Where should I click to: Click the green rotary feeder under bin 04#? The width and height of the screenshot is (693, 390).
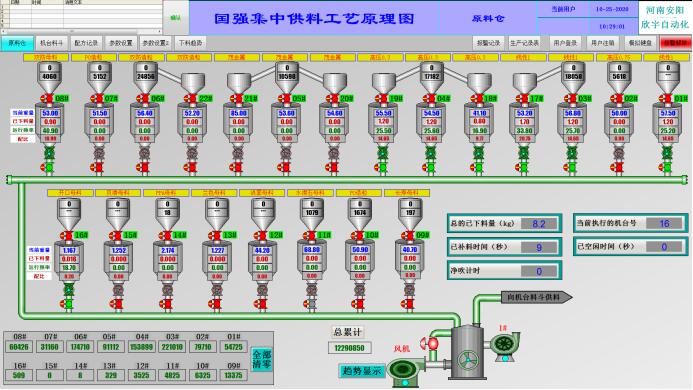[431, 153]
